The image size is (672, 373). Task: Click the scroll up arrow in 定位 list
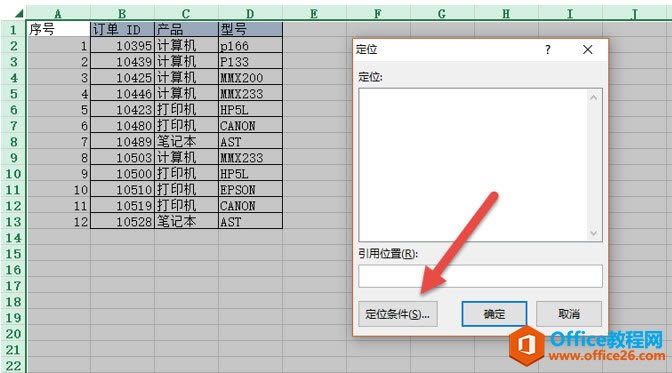pyautogui.click(x=594, y=98)
